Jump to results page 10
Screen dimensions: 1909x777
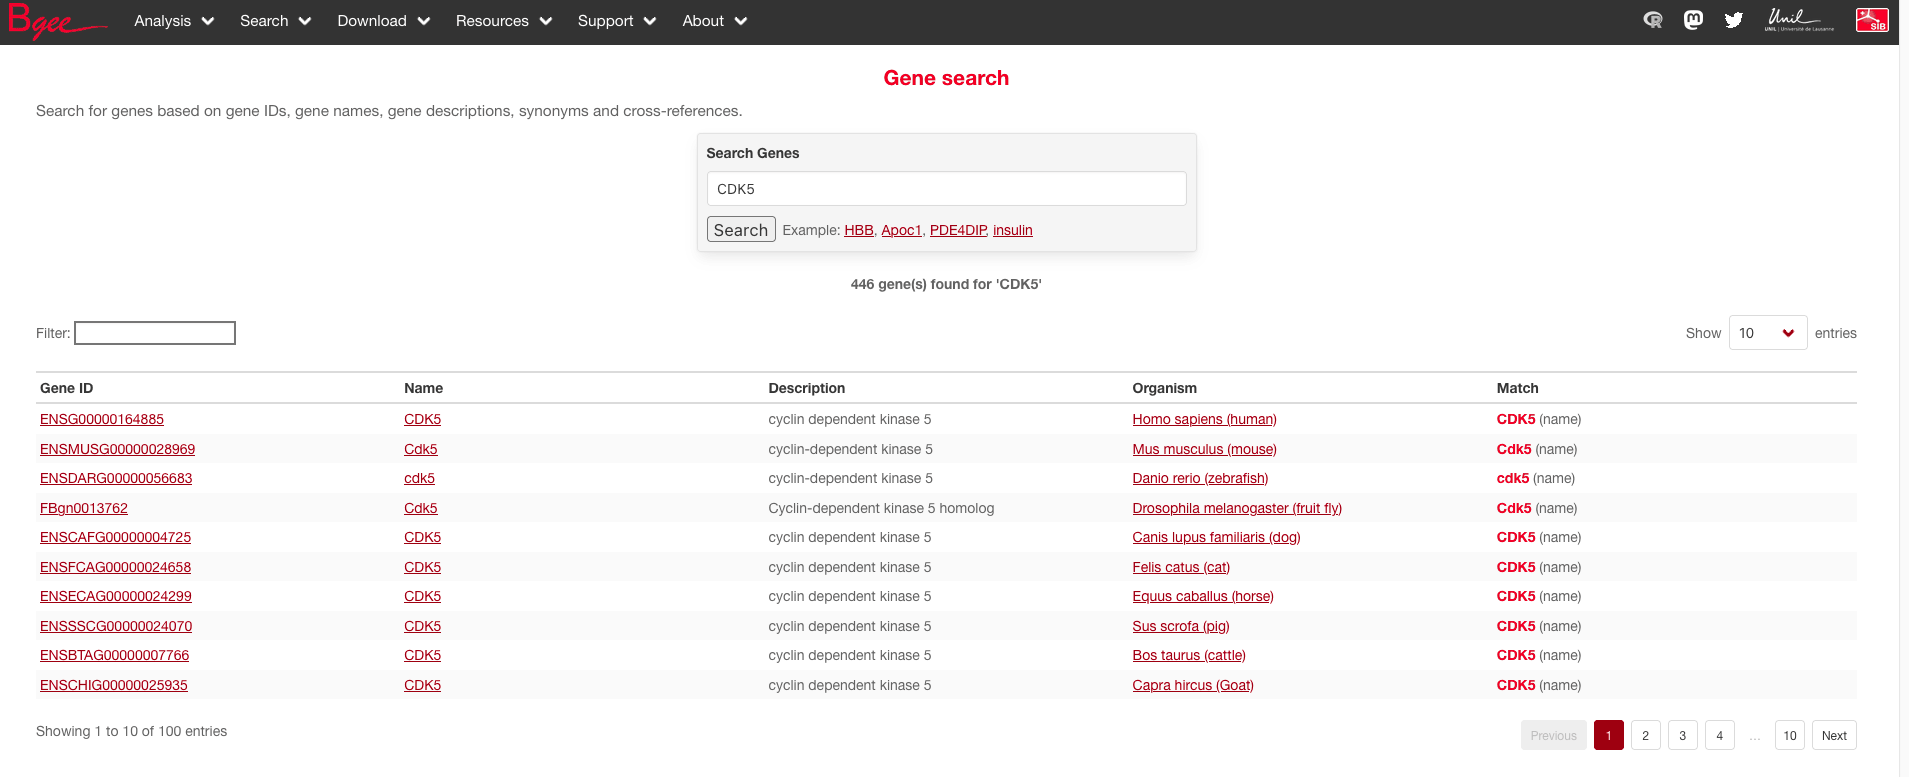[1789, 735]
